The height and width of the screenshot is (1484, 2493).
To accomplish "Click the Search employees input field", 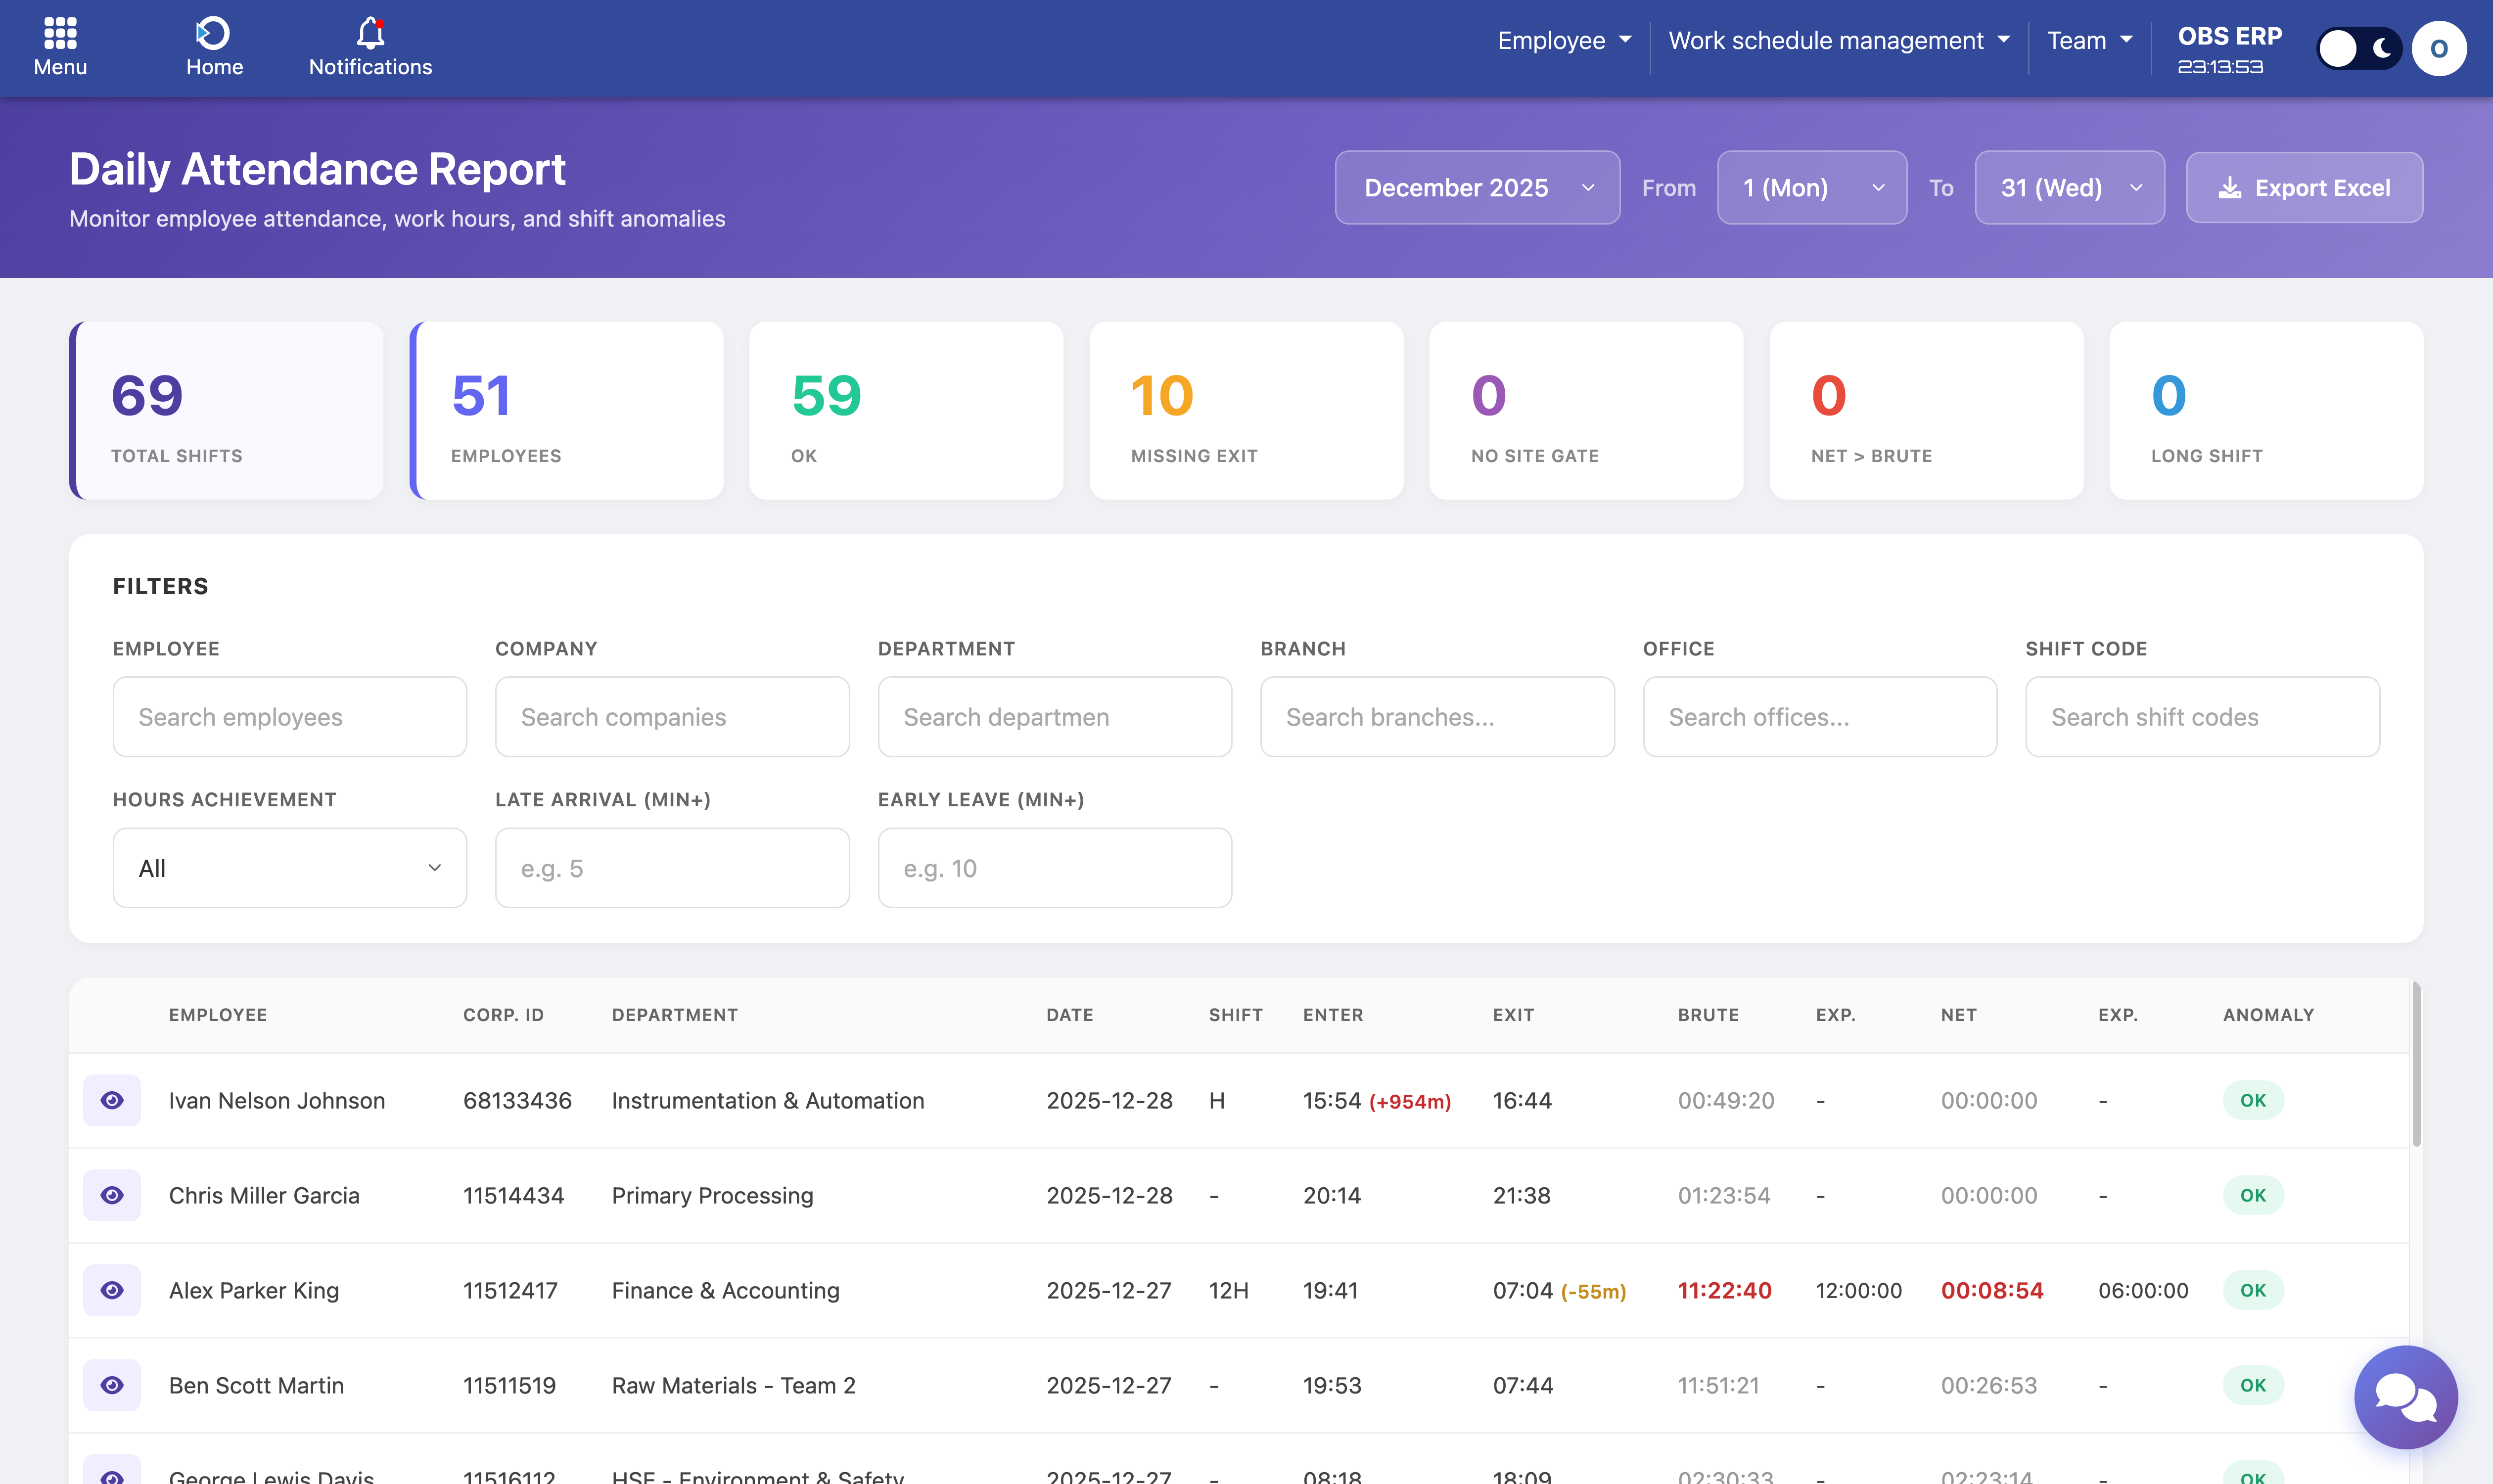I will (x=289, y=717).
